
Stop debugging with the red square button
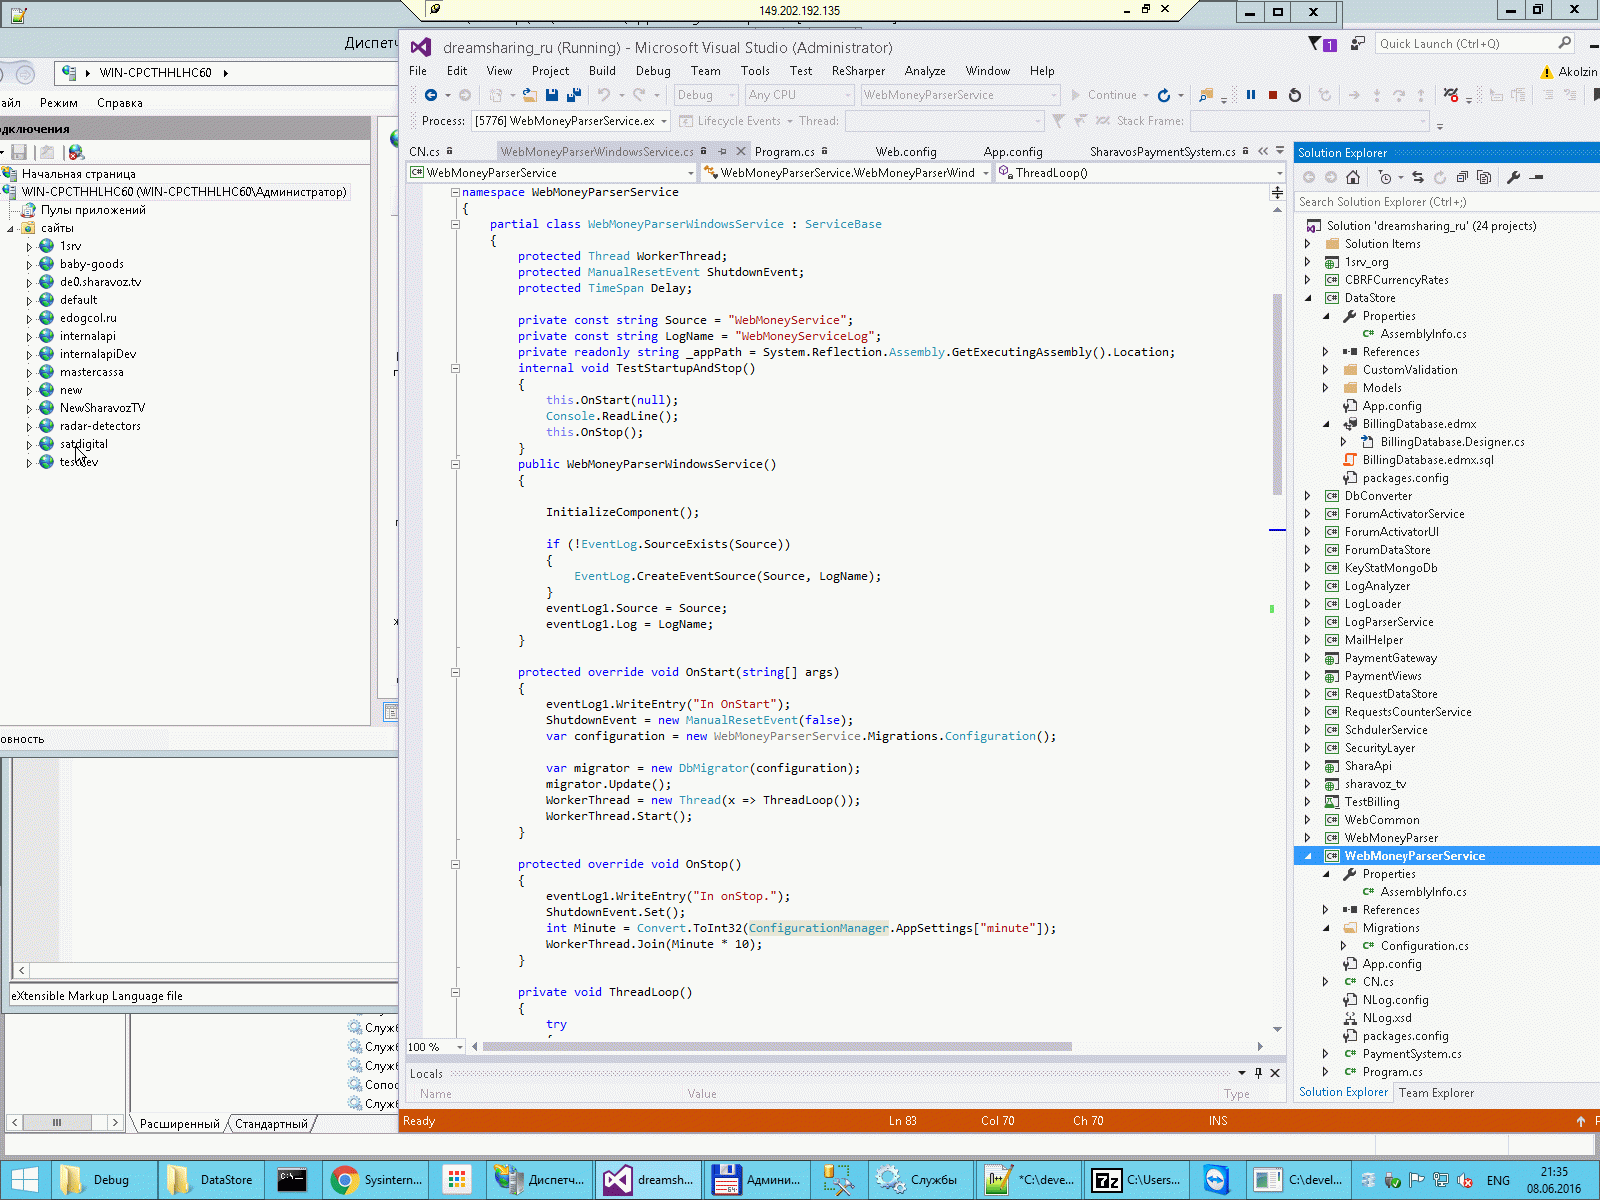tap(1273, 95)
